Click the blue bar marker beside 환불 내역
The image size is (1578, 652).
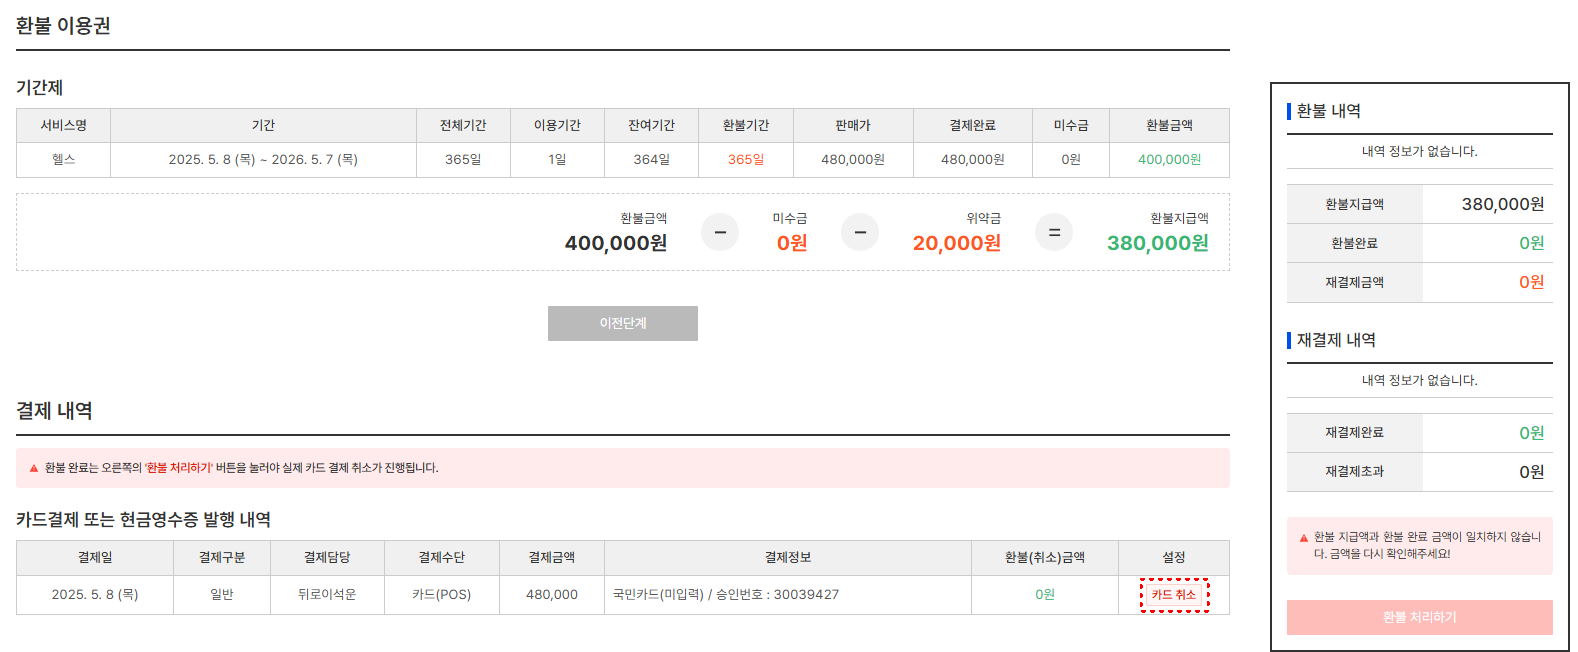click(1289, 111)
